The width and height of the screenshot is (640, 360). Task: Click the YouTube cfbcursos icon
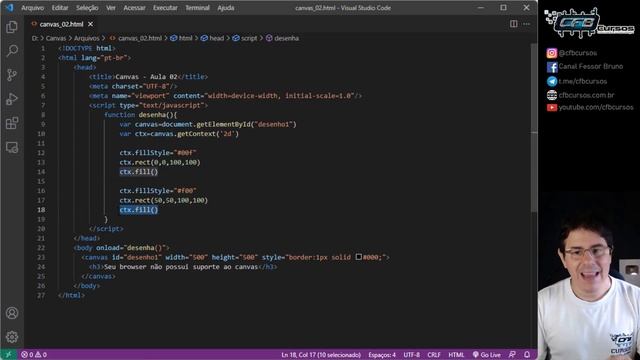click(552, 107)
